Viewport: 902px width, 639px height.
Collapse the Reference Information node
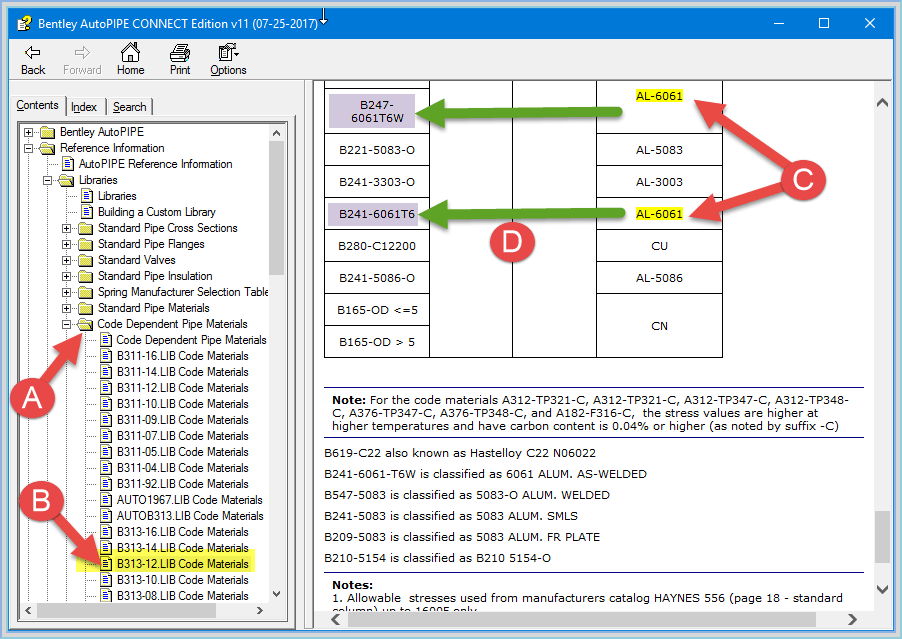point(28,148)
